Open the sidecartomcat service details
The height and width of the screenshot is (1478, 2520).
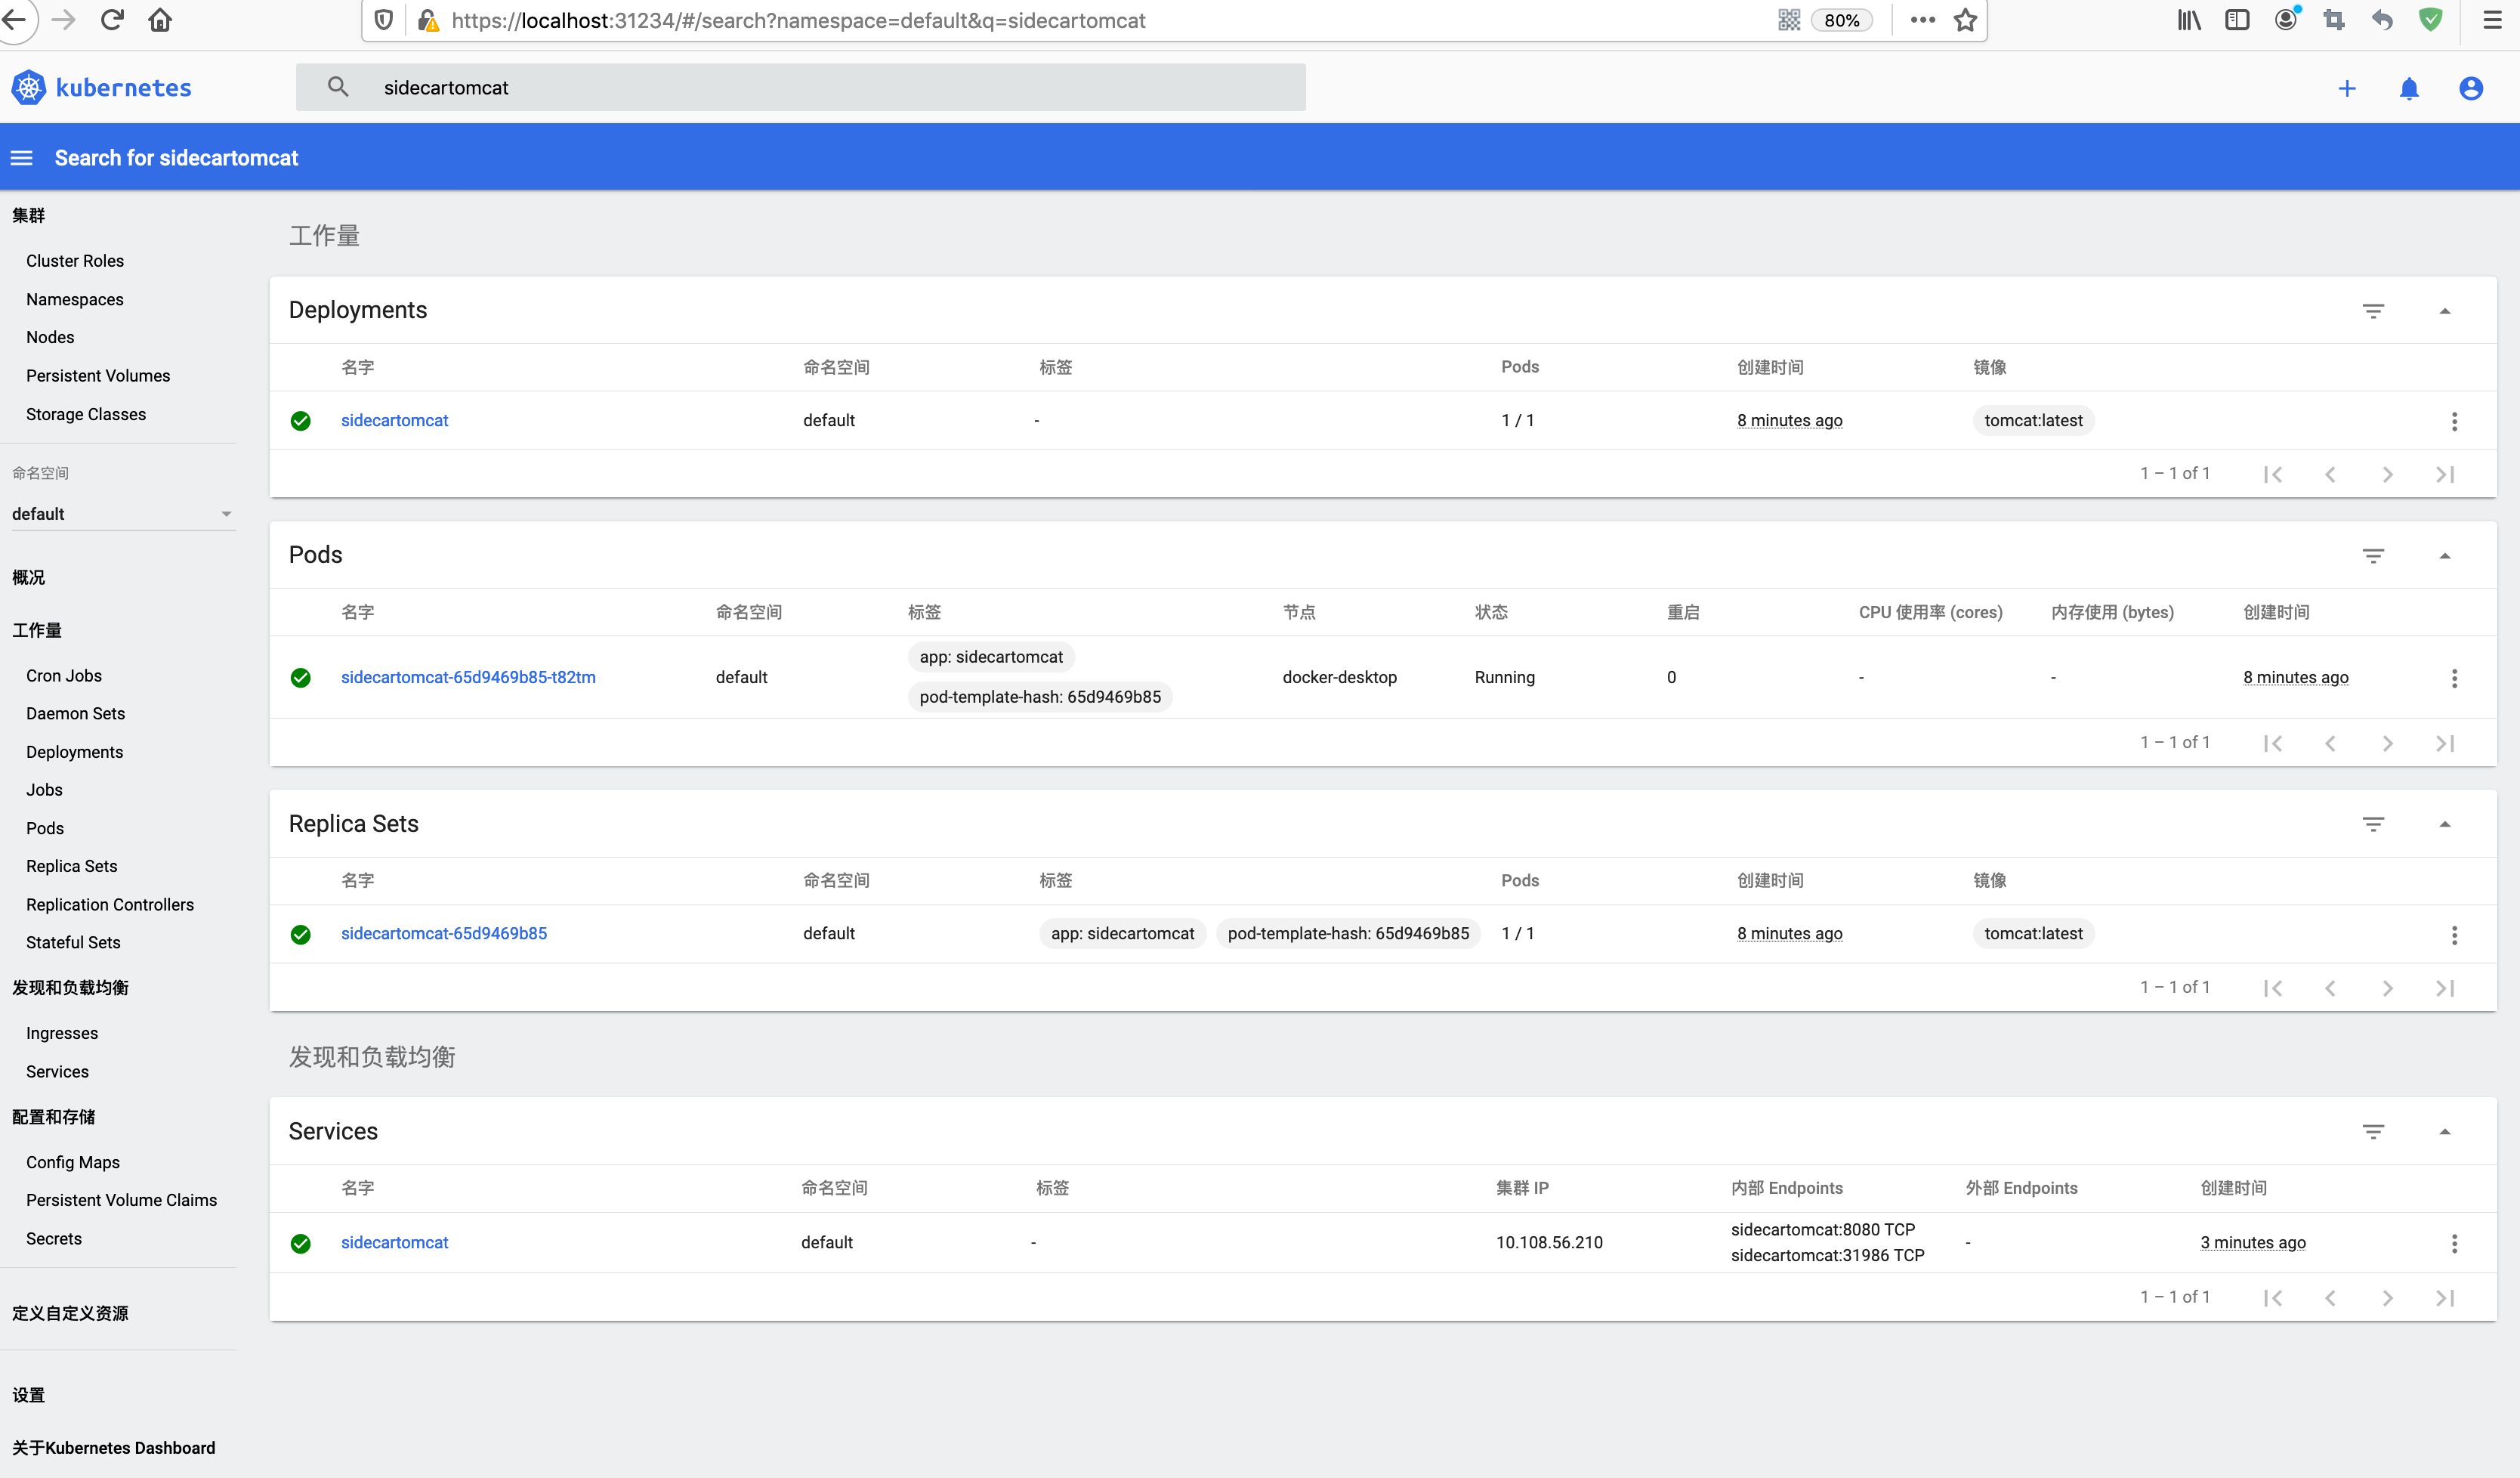pos(394,1242)
